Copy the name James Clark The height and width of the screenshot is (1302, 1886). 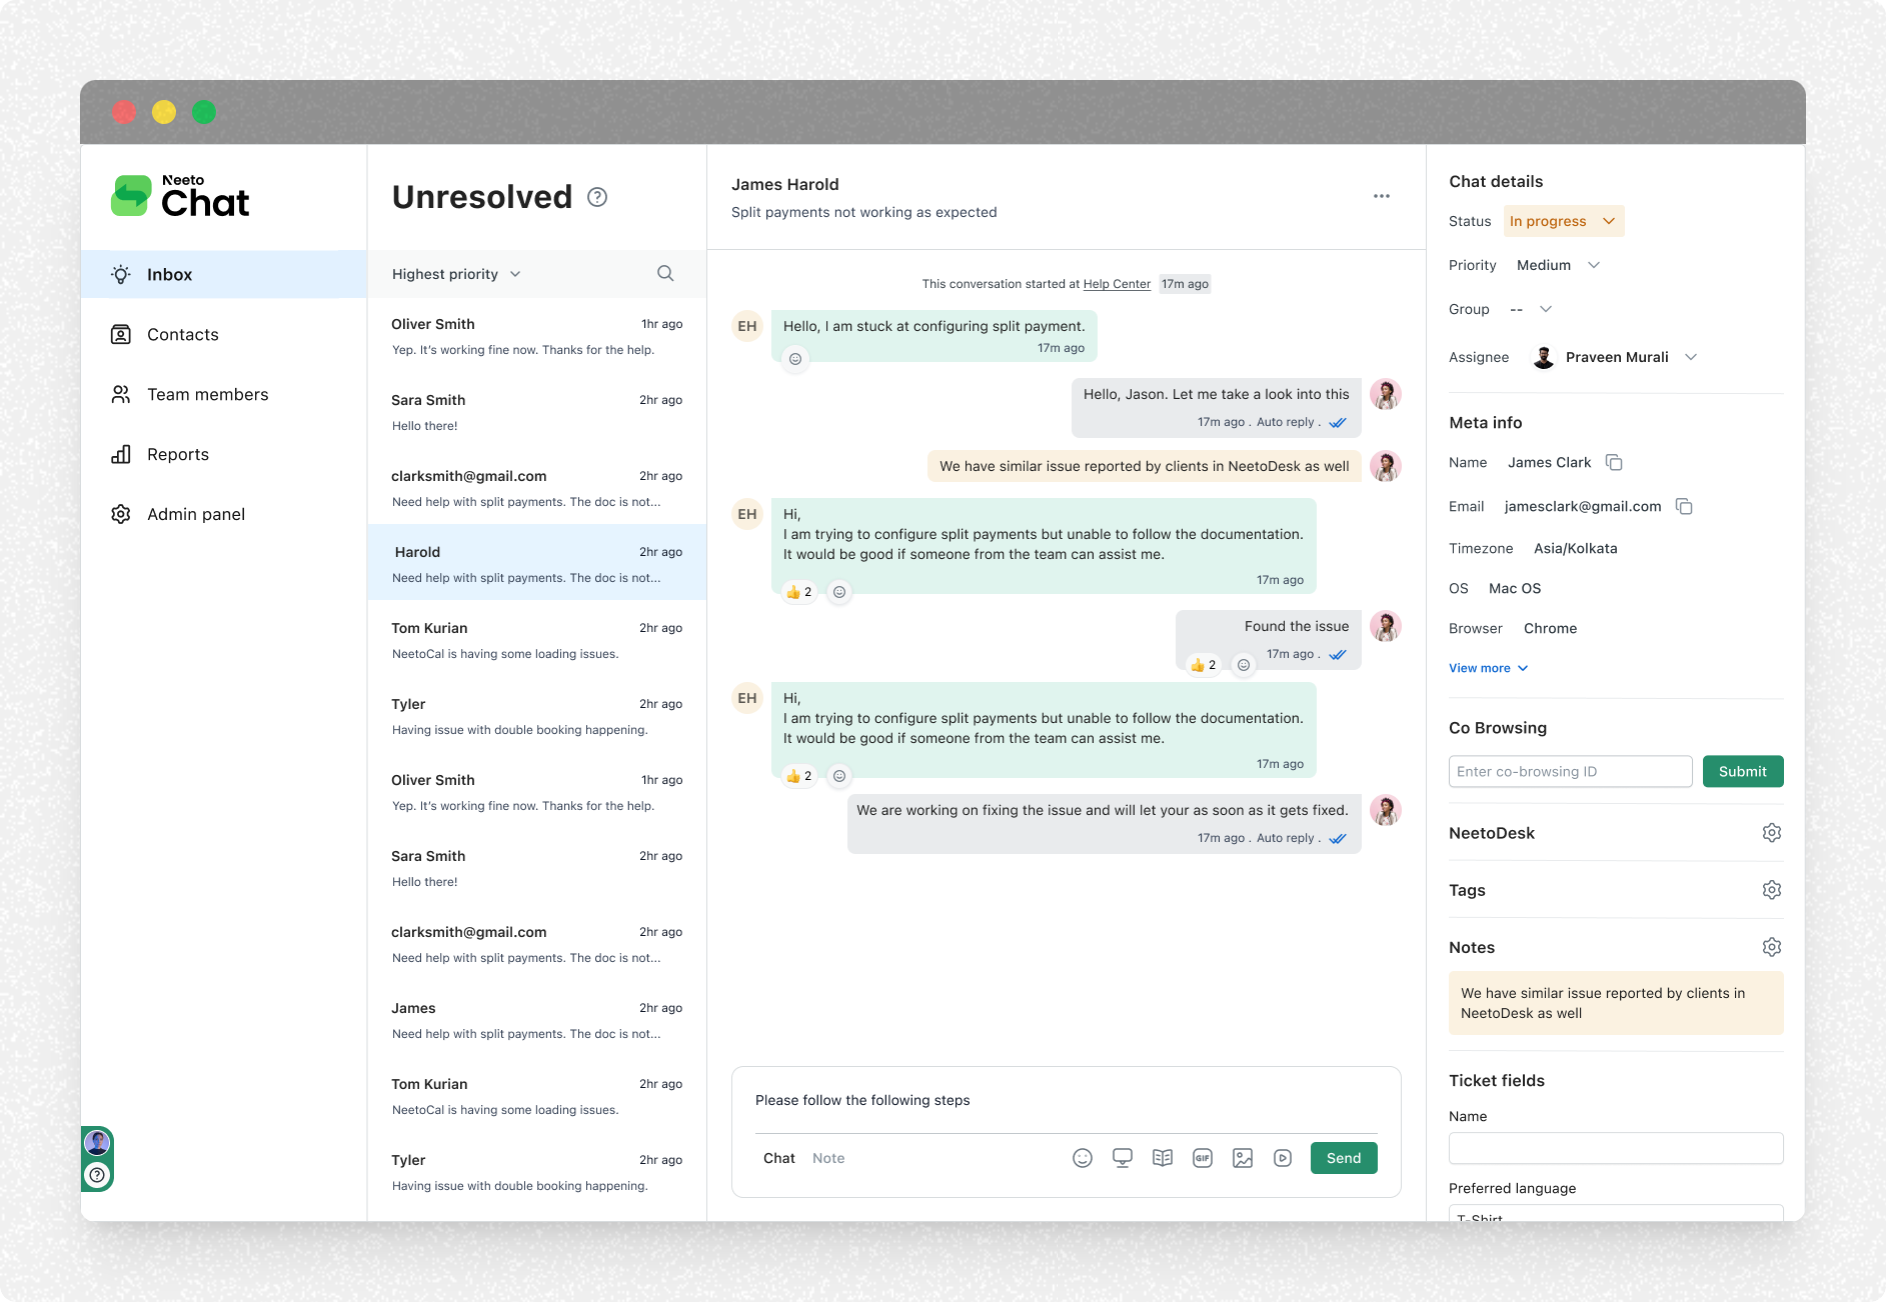(x=1614, y=462)
